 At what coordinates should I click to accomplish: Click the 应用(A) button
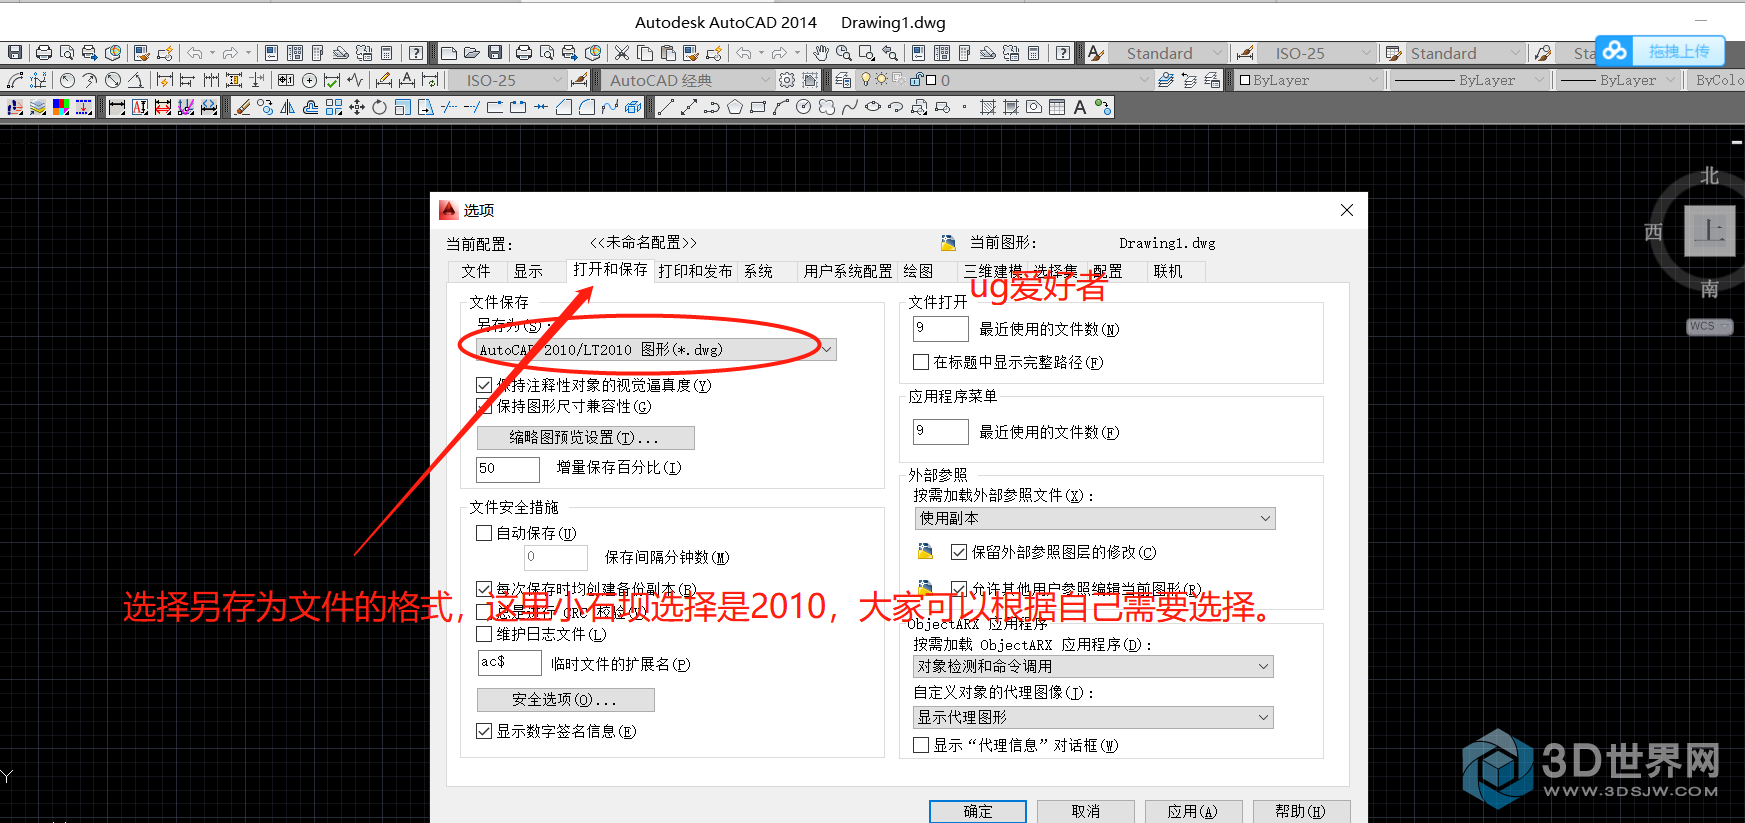1193,811
